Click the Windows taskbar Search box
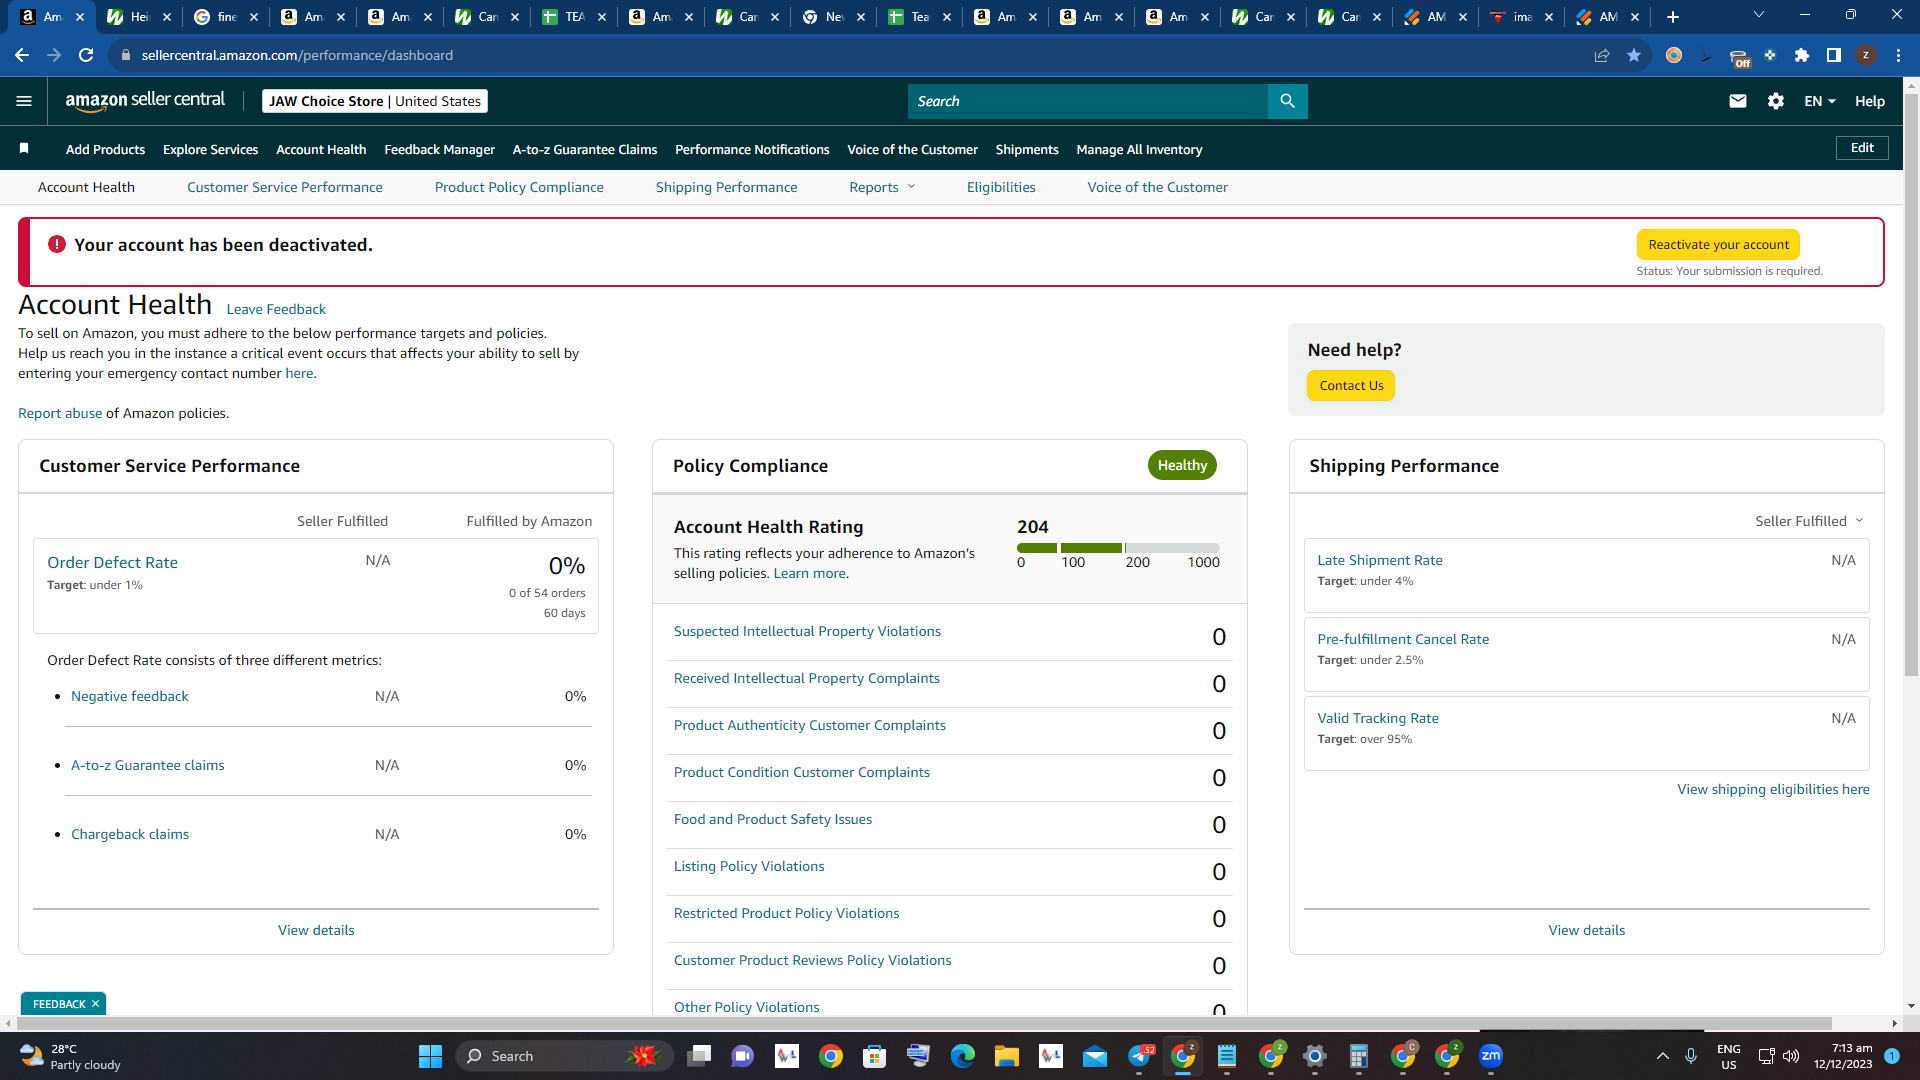The image size is (1920, 1080). click(x=564, y=1056)
